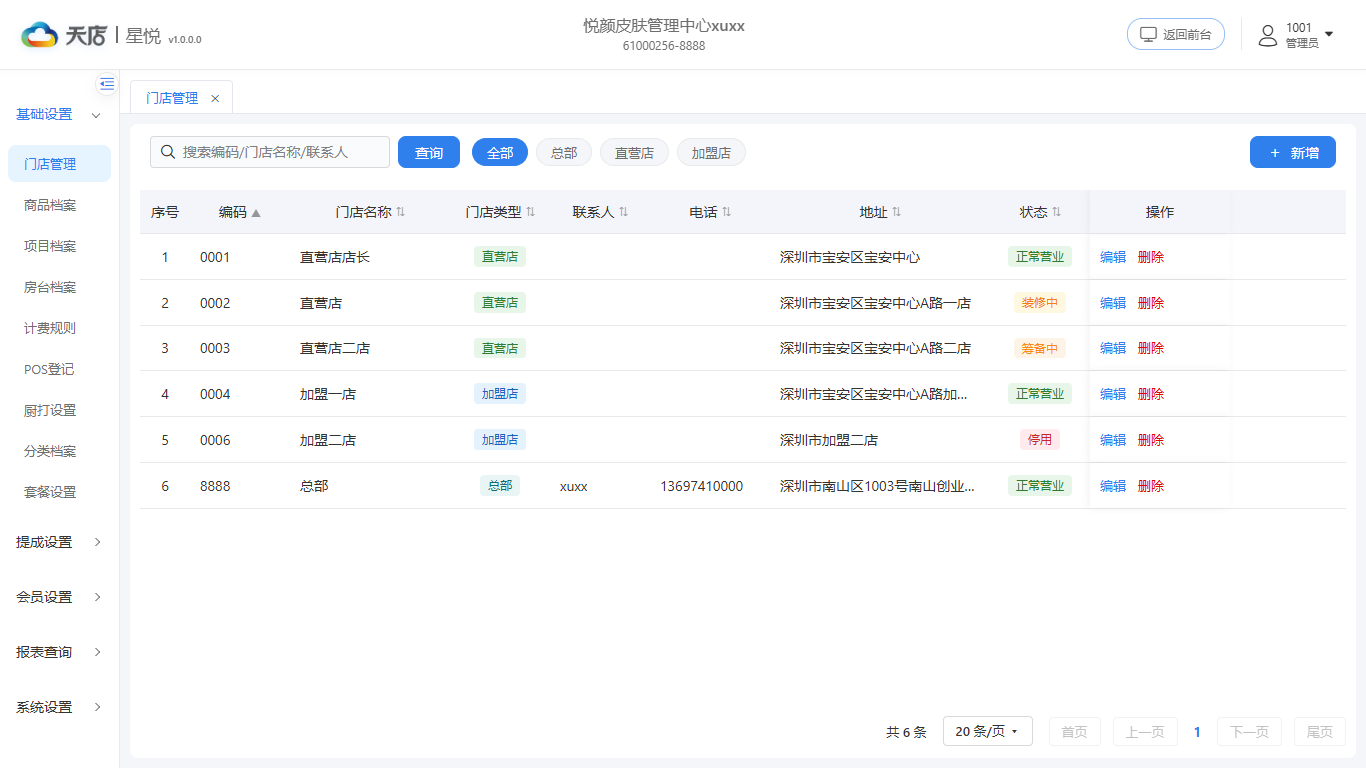Sort by 联系人 column arrows
The width and height of the screenshot is (1366, 768).
[623, 212]
